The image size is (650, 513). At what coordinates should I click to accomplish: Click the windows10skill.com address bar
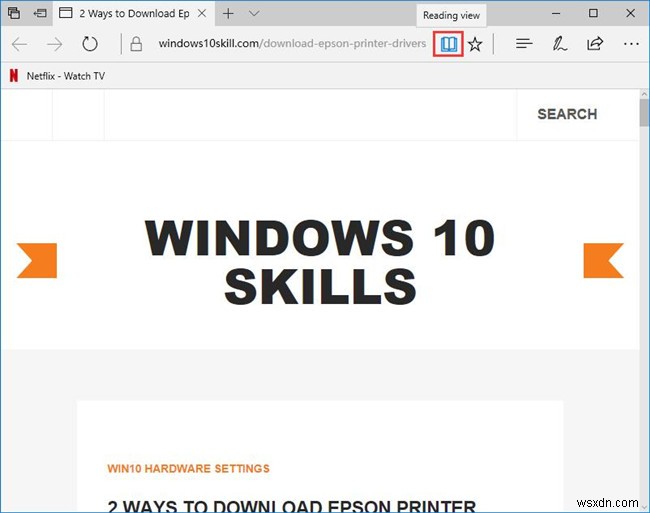point(292,44)
